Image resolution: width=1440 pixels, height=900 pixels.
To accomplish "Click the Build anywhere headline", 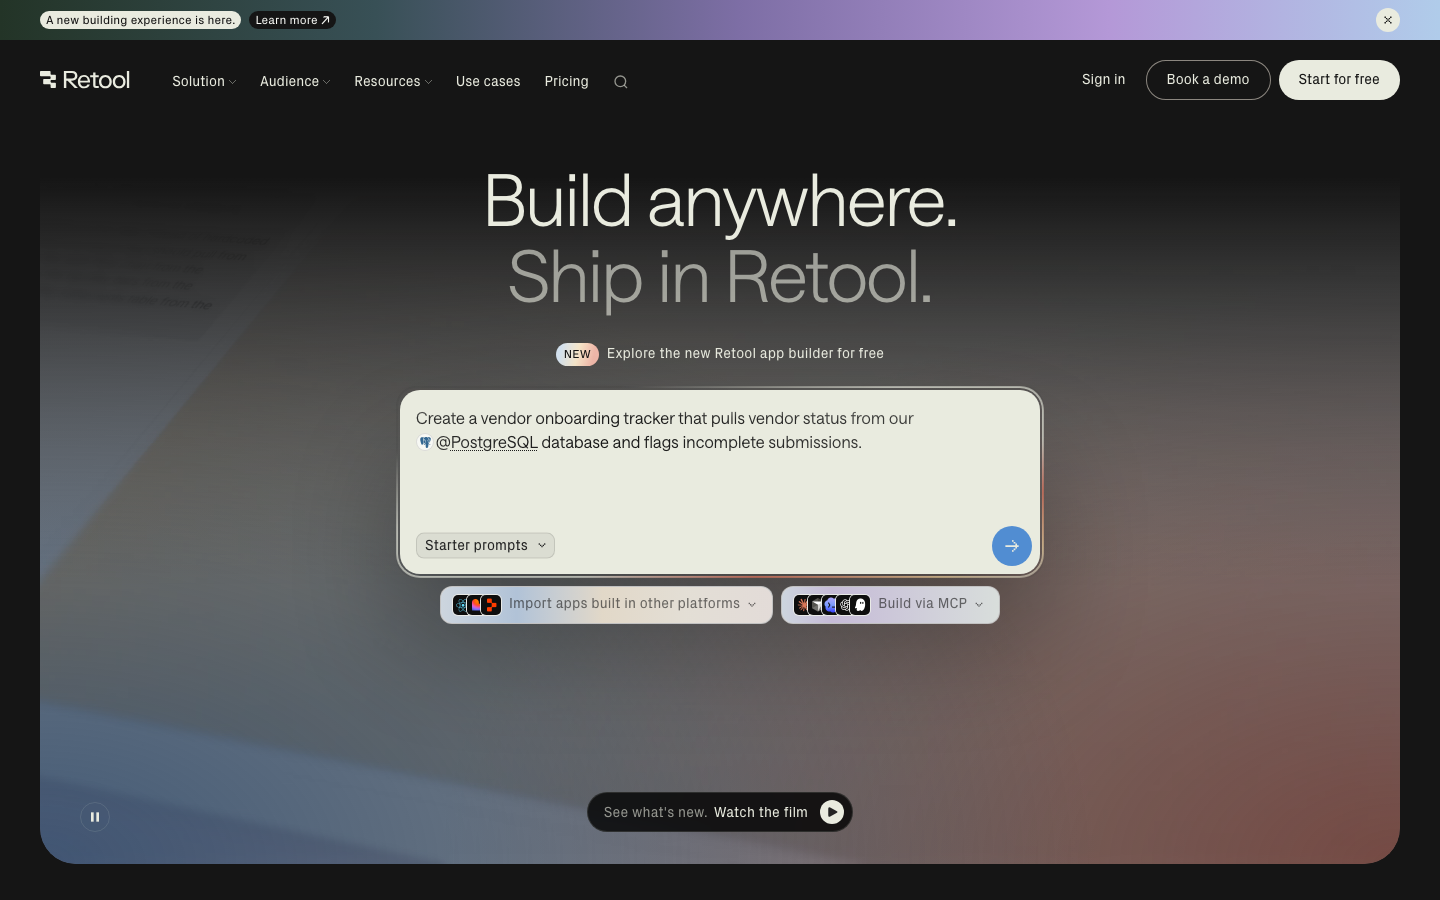I will 720,202.
